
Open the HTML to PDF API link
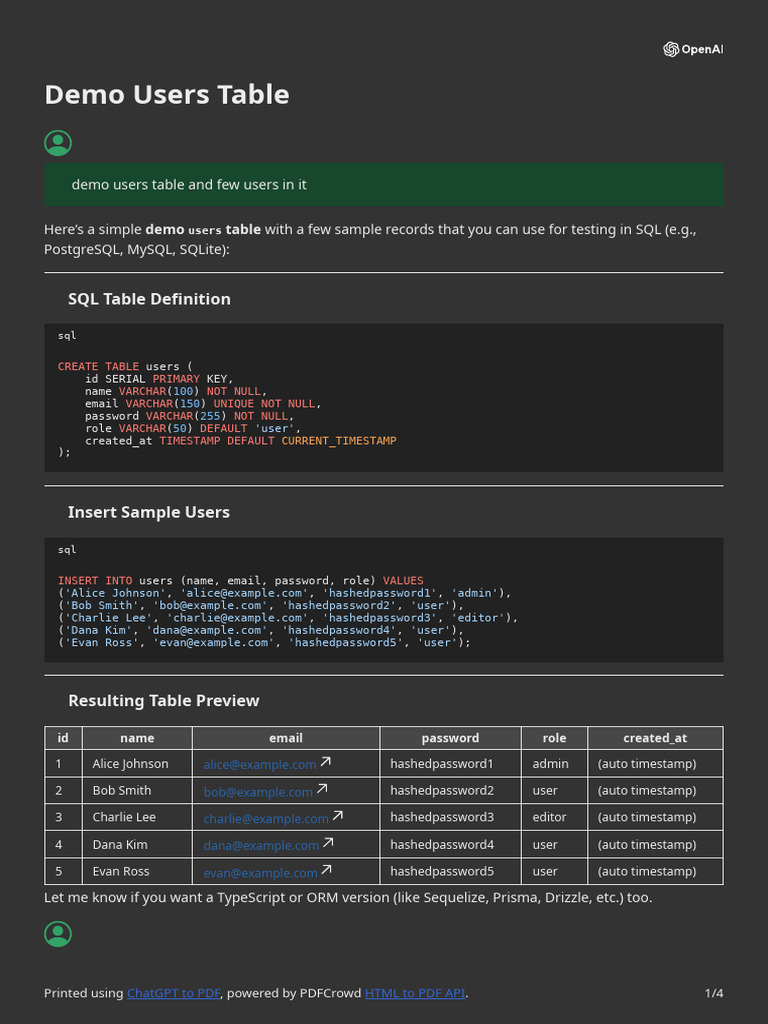click(415, 993)
